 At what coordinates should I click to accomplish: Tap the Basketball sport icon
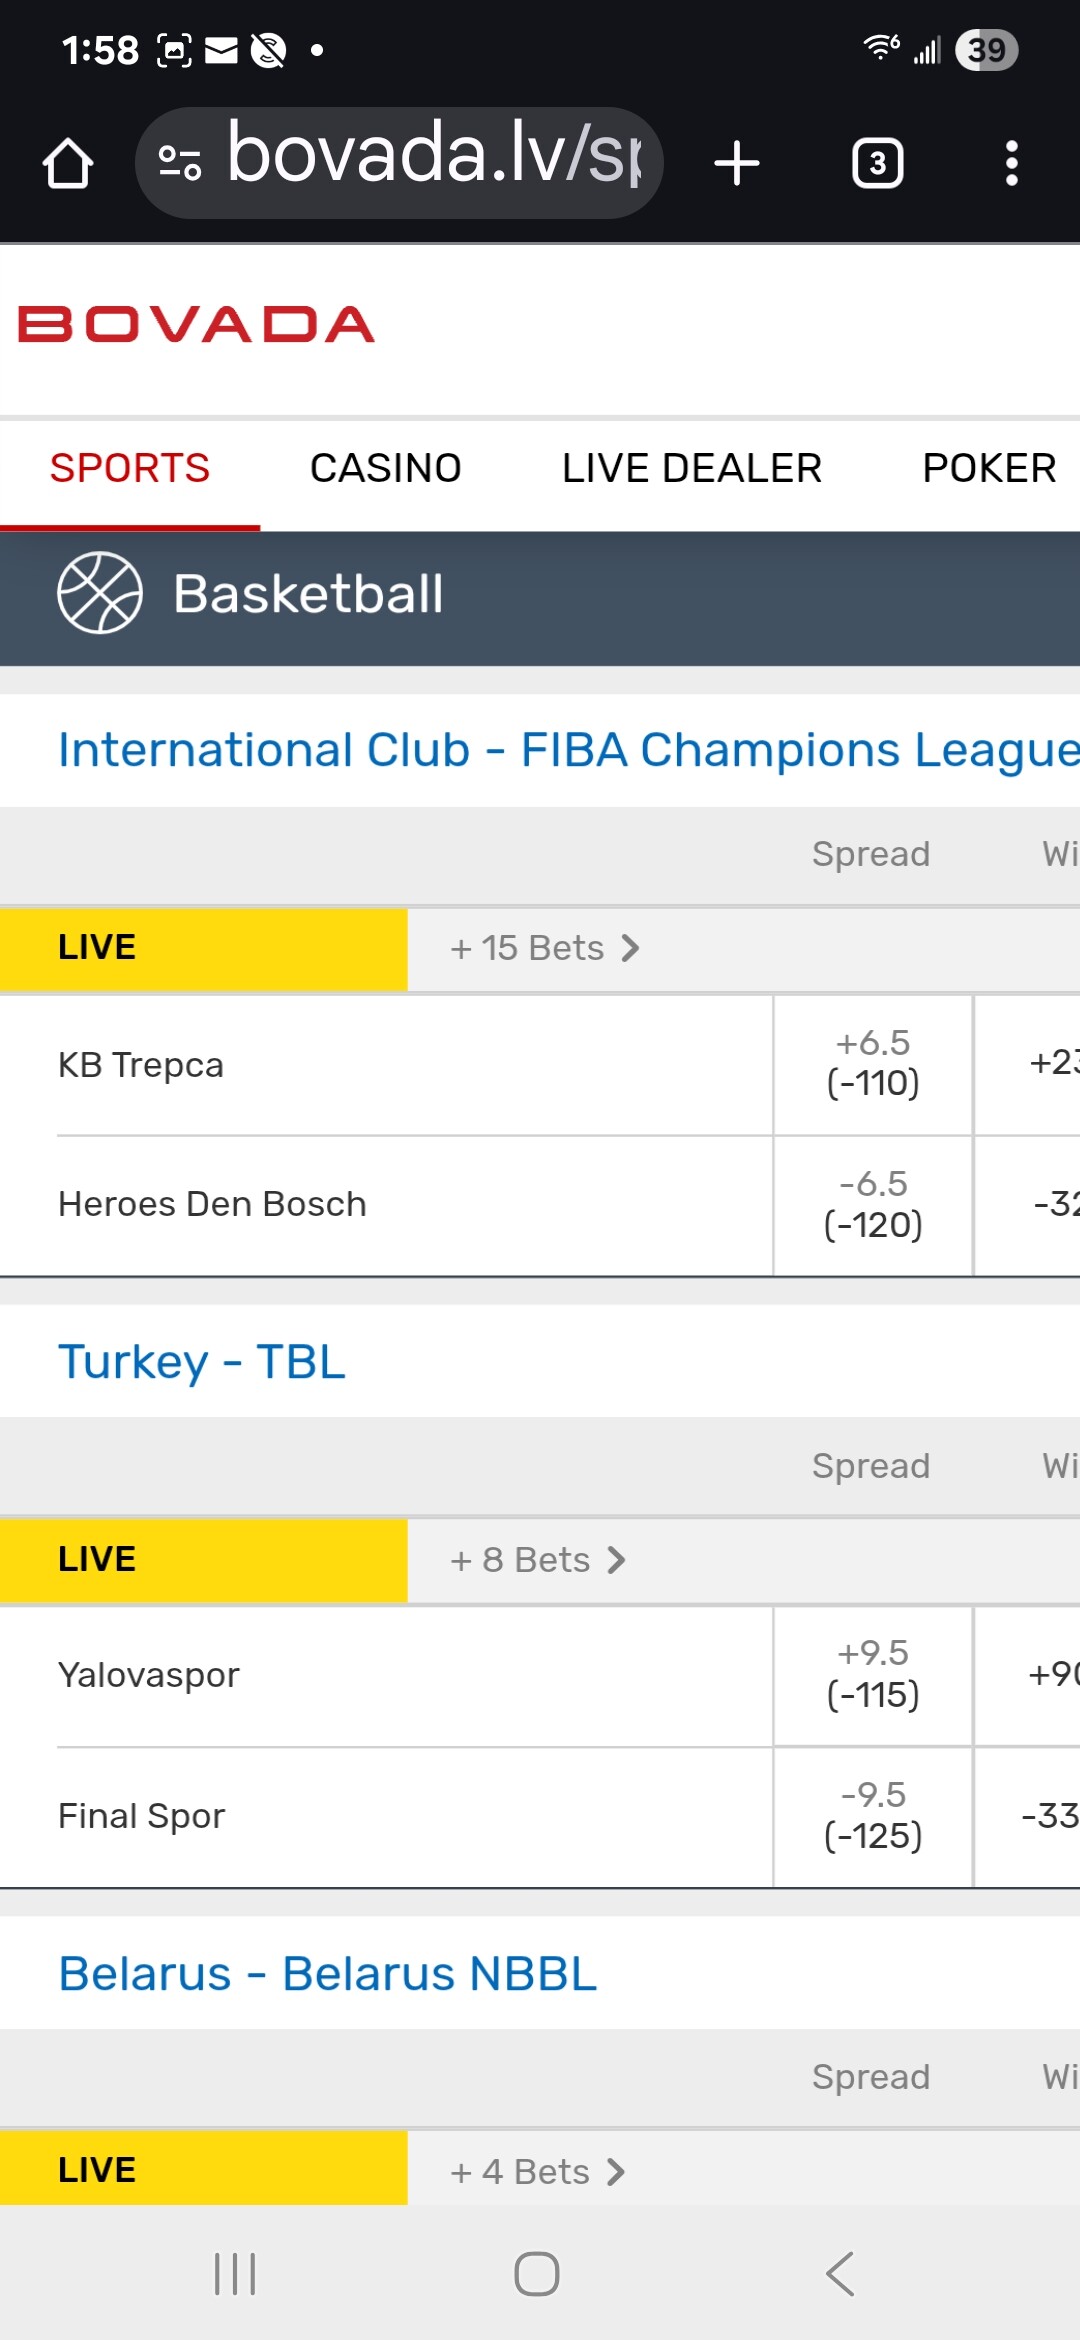point(100,593)
